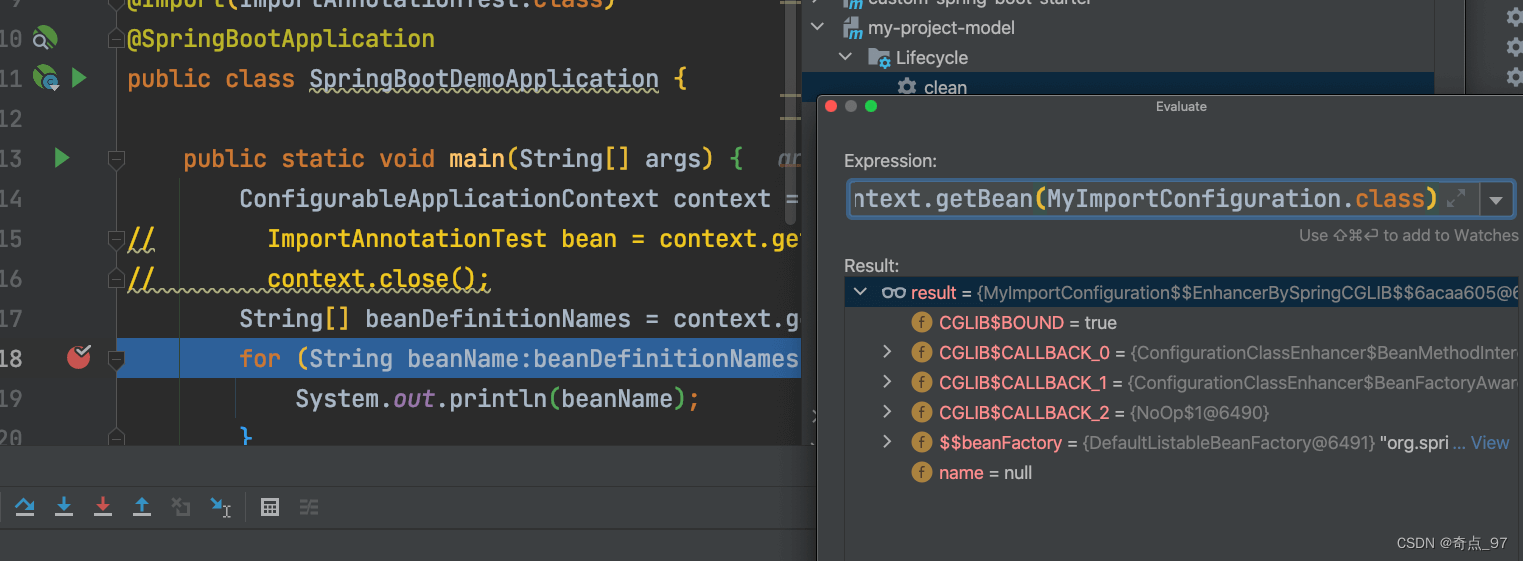Image resolution: width=1523 pixels, height=561 pixels.
Task: Click the fold marker on line 16
Action: (x=116, y=279)
